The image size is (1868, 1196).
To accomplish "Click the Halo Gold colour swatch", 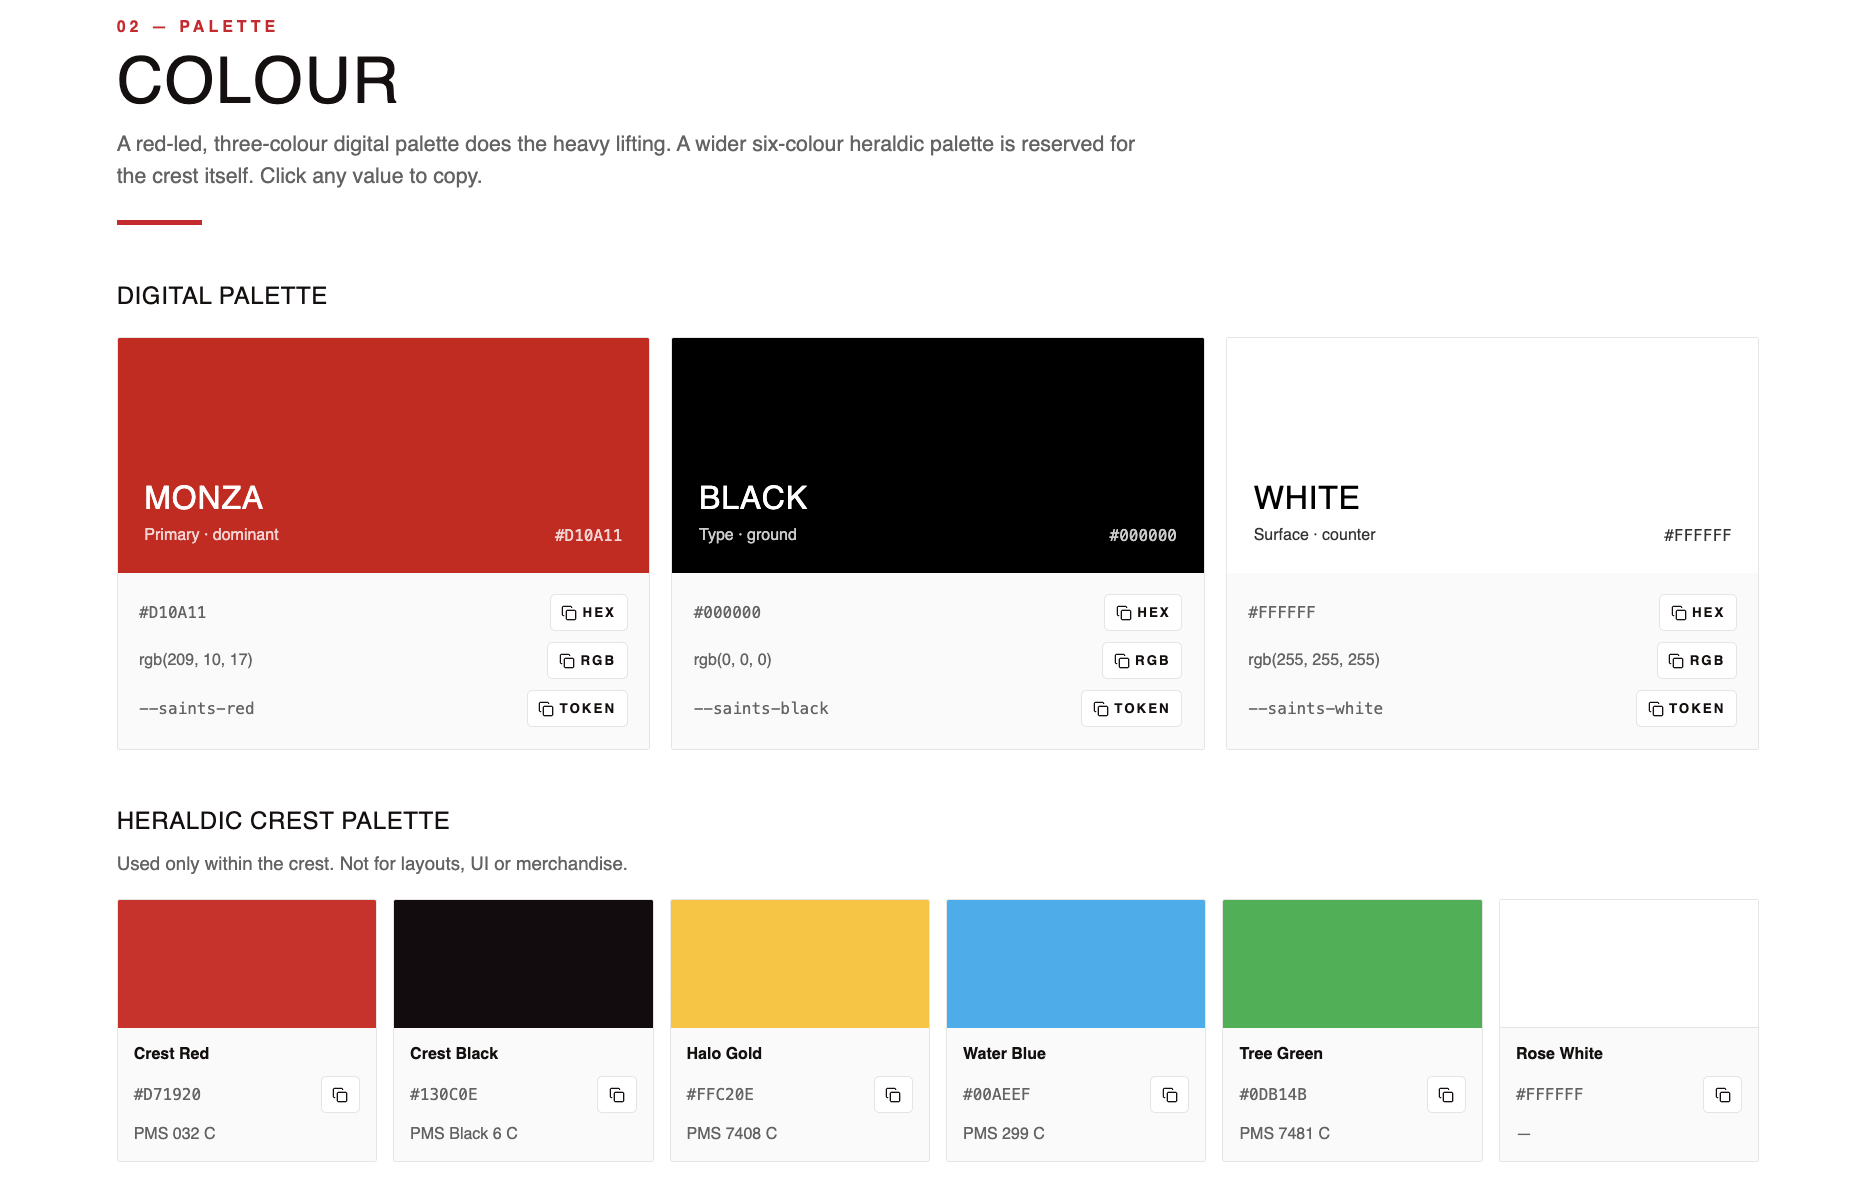I will 800,964.
